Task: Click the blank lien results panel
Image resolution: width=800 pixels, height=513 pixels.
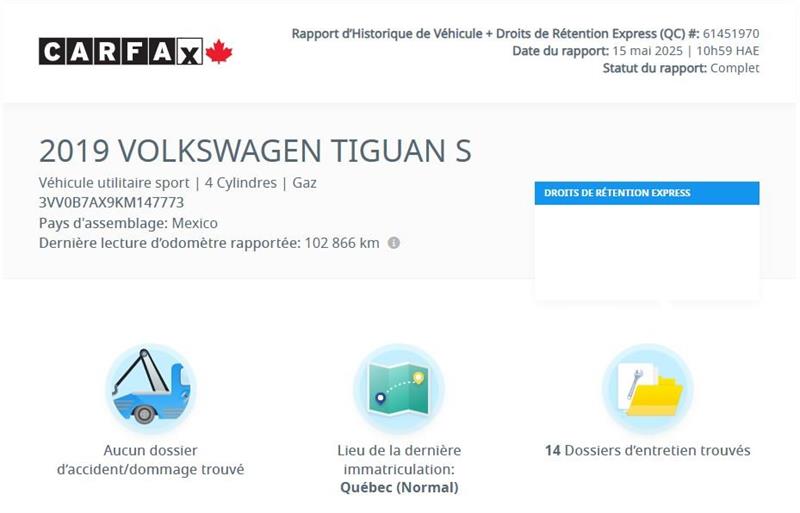Action: click(x=647, y=252)
